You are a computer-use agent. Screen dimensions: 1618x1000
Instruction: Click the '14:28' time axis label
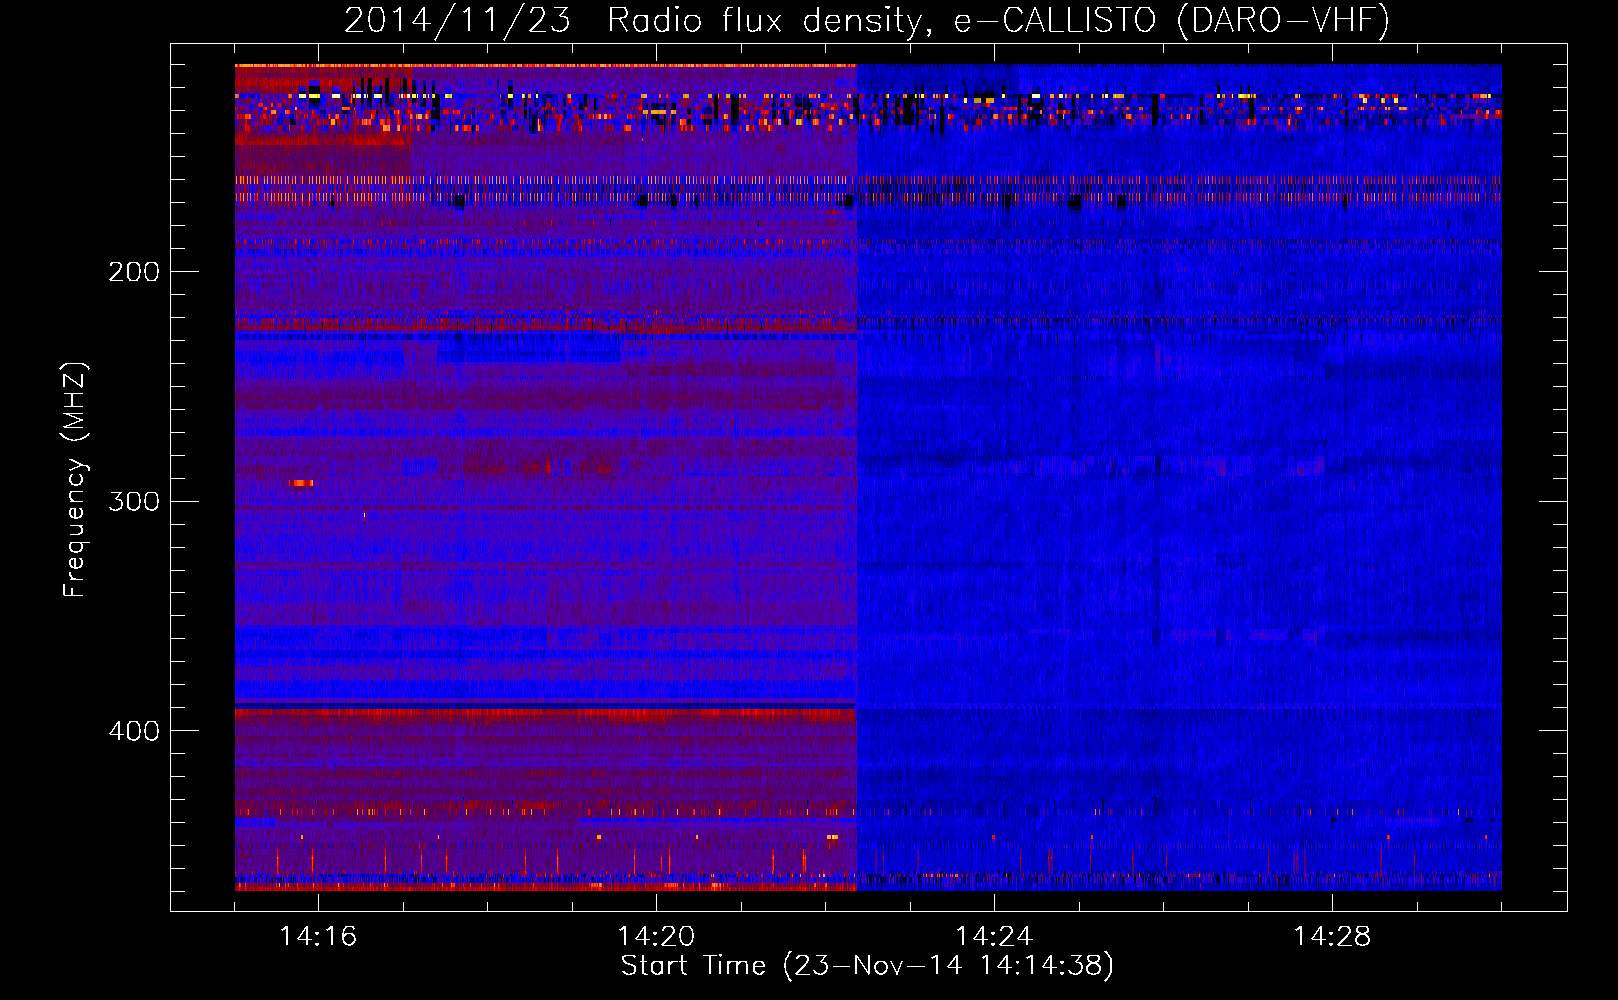point(1332,937)
